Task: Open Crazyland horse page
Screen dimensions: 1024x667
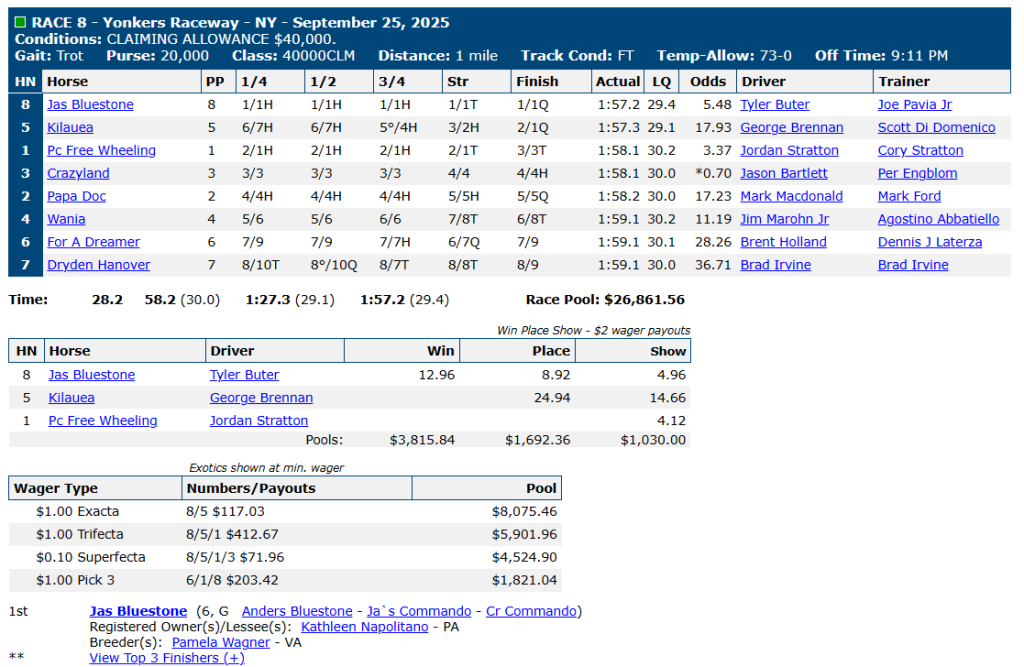Action: pos(78,174)
